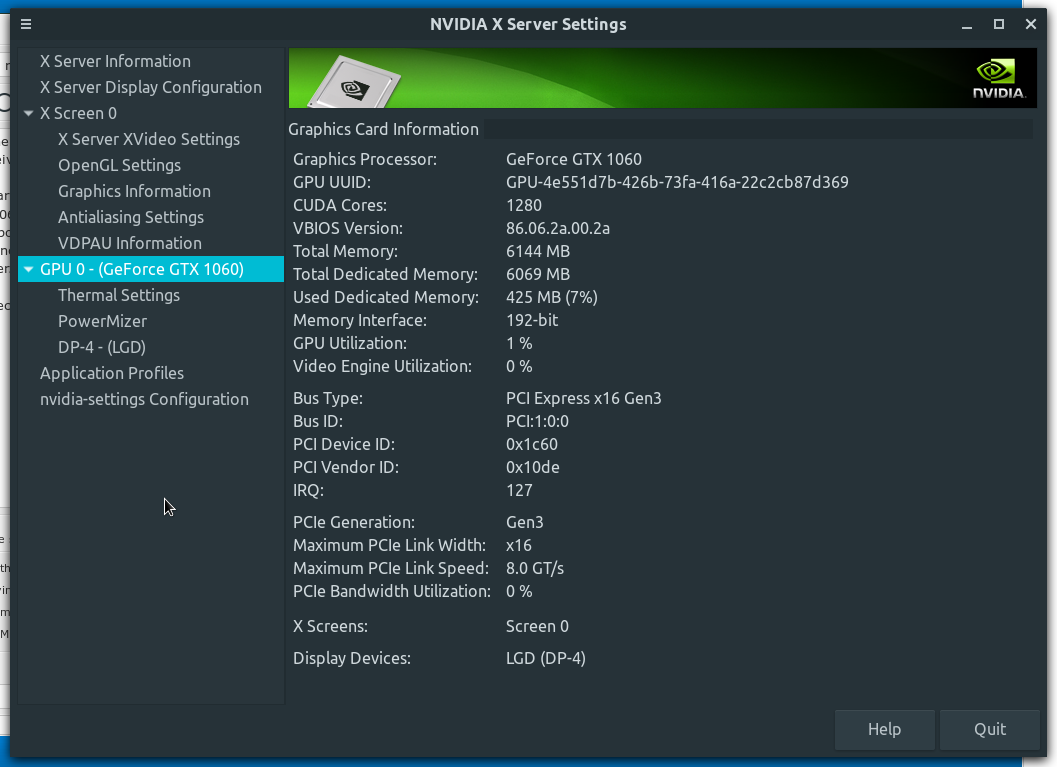
Task: Select PowerMizer in the sidebar
Action: pos(102,321)
